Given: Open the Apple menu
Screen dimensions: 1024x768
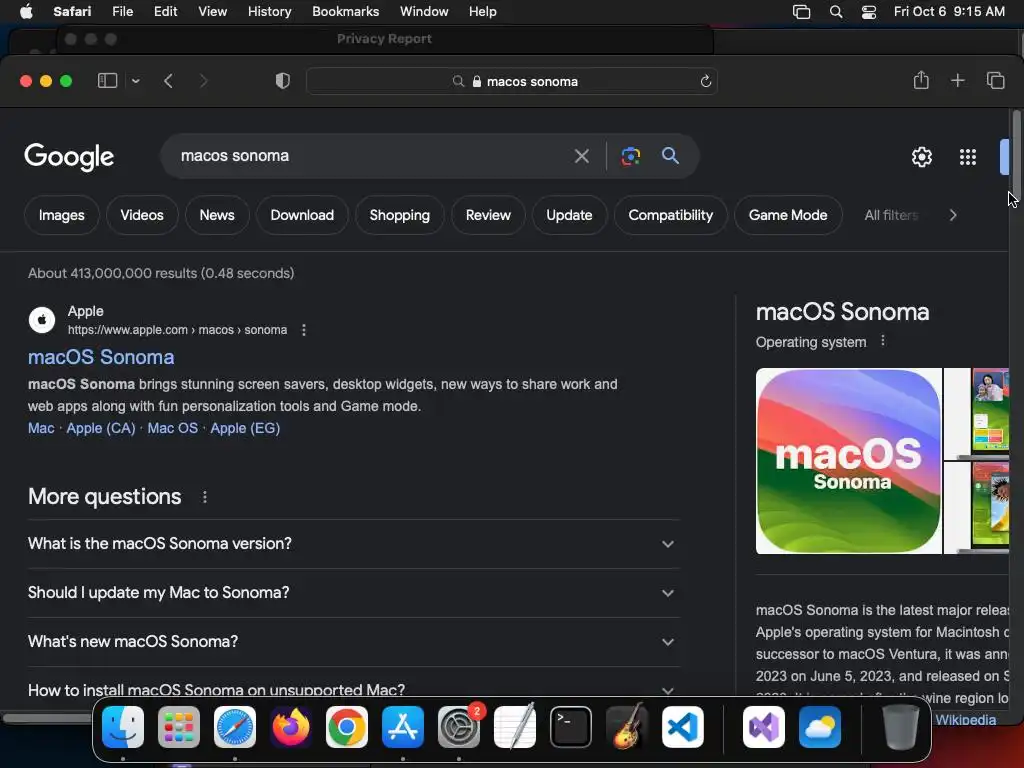Looking at the screenshot, I should (x=26, y=11).
